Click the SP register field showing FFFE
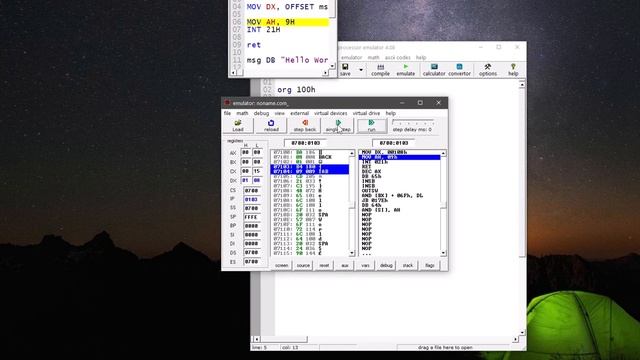Viewport: 640px width, 360px height. (x=251, y=217)
